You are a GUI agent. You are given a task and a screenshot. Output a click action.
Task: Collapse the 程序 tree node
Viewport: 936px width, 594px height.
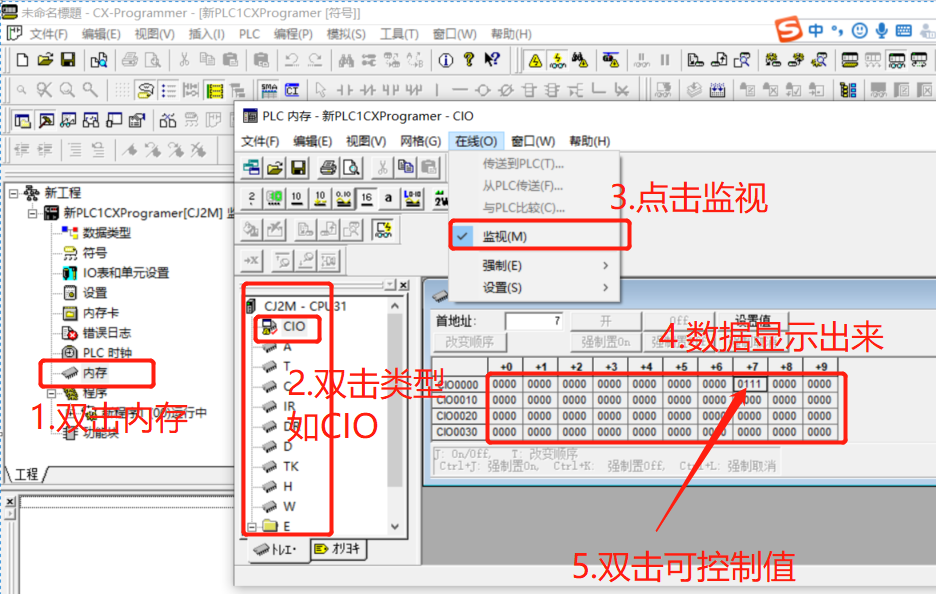click(51, 393)
